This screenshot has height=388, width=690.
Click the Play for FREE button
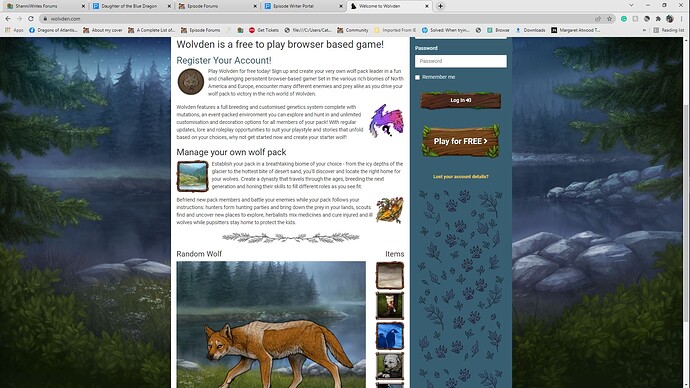point(461,141)
